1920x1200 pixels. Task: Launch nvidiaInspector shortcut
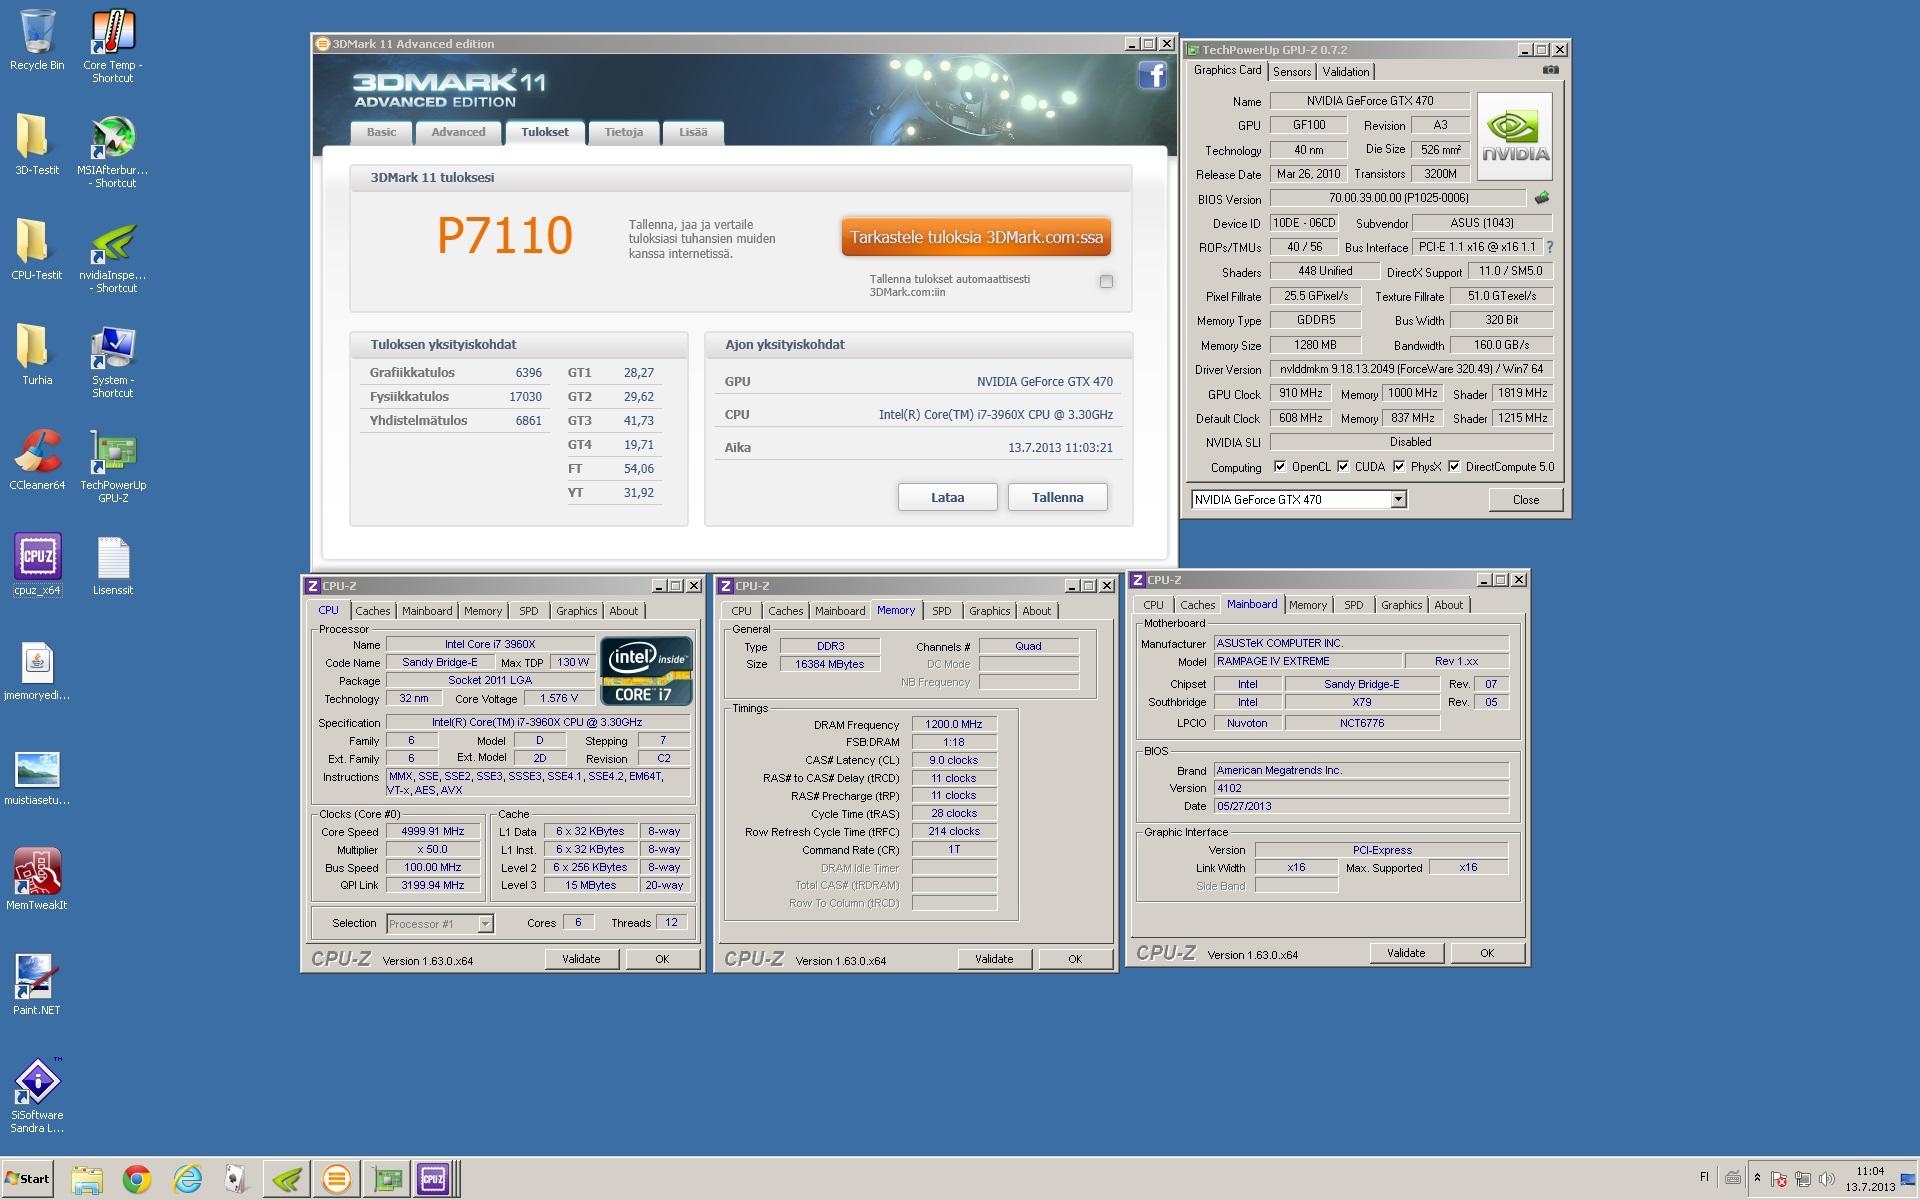[x=113, y=257]
